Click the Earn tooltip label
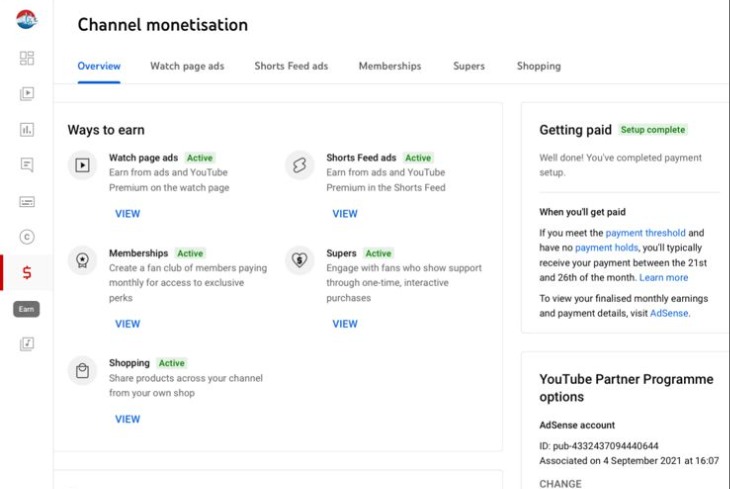The image size is (730, 489). [27, 309]
